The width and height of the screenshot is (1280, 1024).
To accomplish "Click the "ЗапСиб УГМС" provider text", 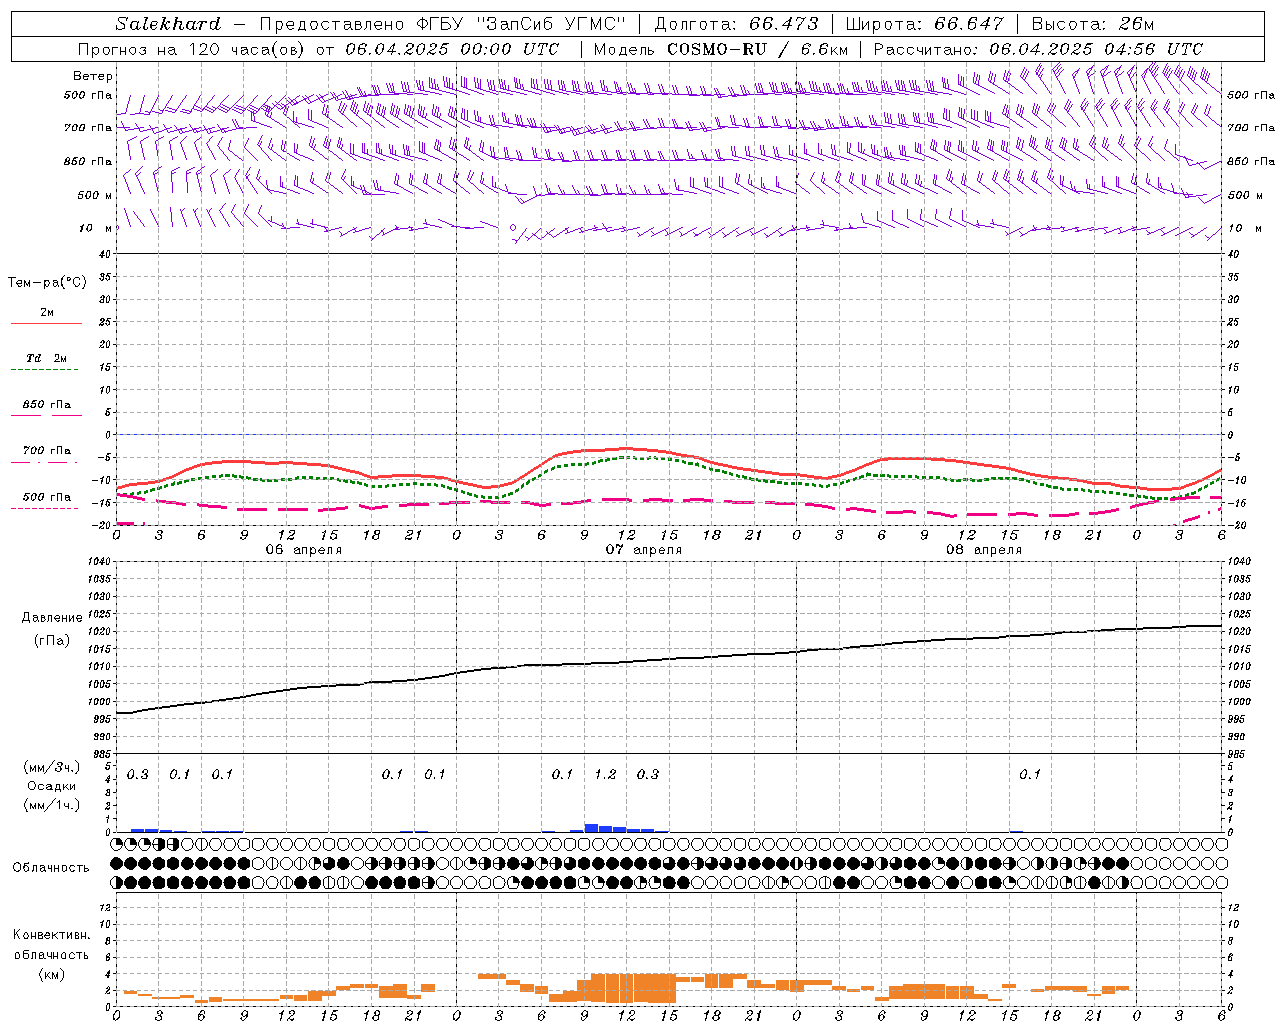I will (551, 24).
